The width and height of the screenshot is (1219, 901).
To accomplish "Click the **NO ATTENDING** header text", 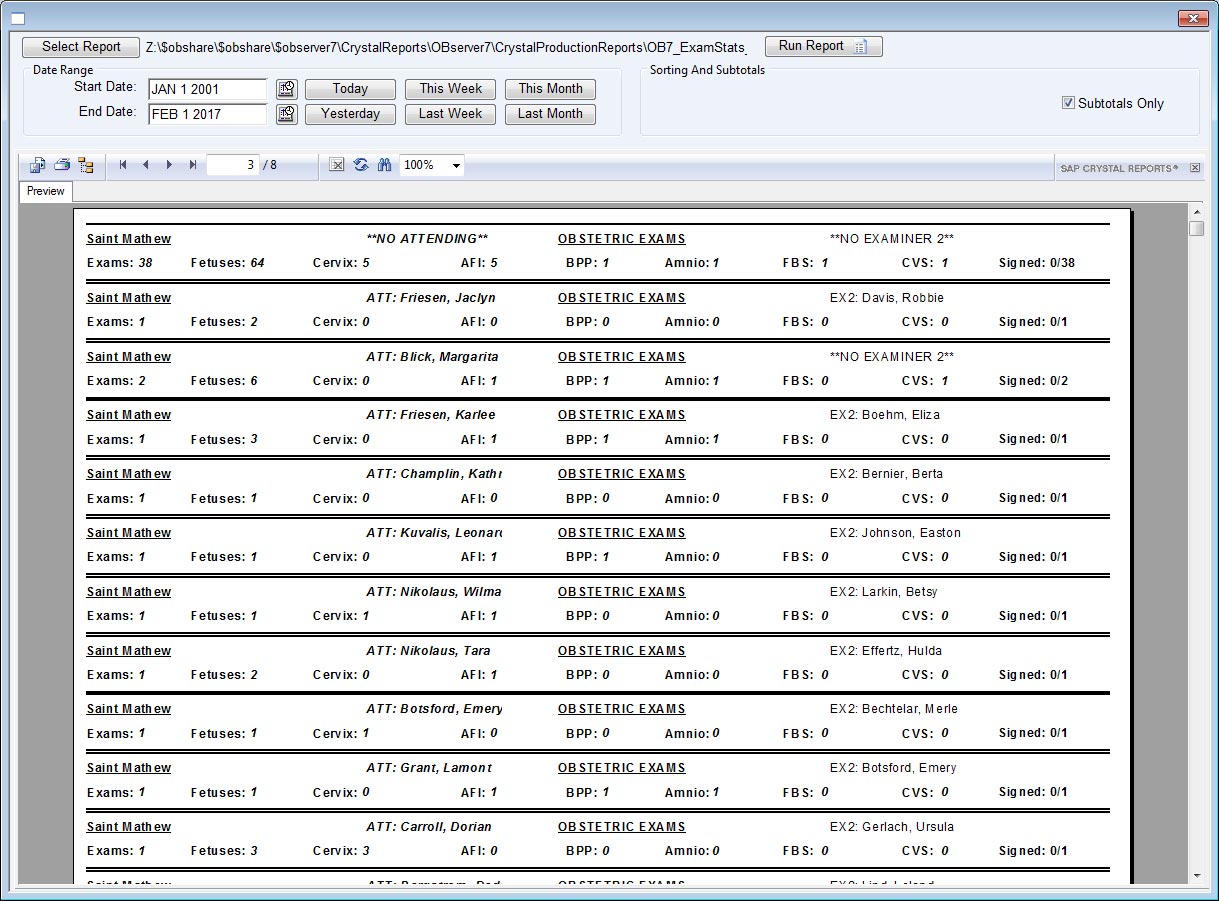I will [427, 239].
